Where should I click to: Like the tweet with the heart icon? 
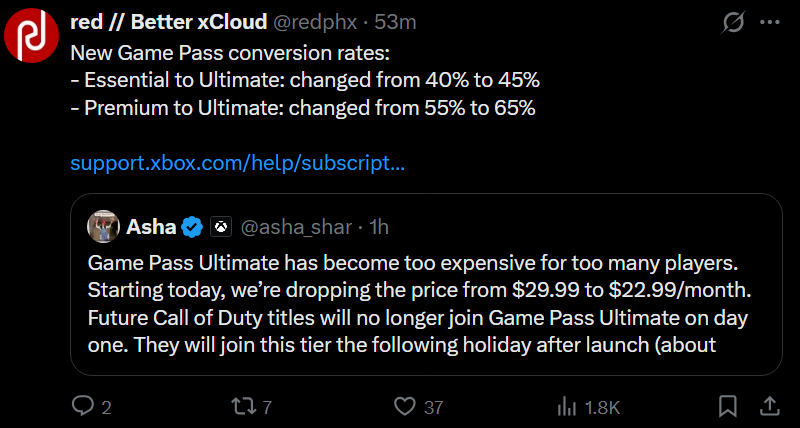pos(404,407)
